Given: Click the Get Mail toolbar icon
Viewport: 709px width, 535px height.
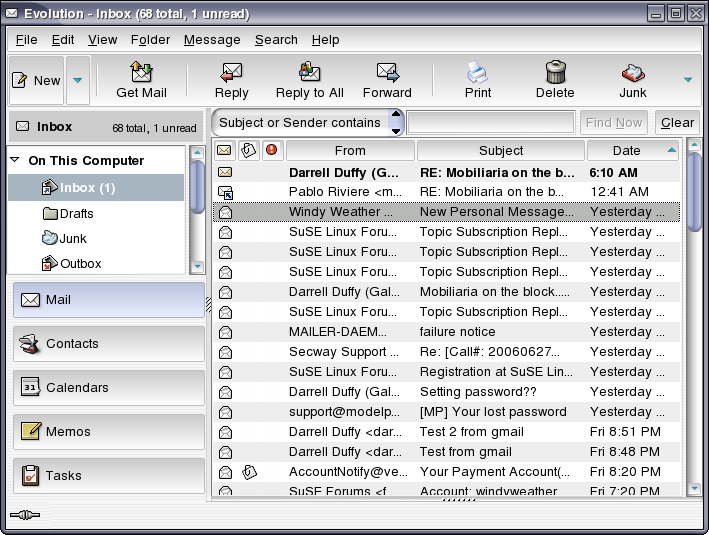Looking at the screenshot, I should point(141,73).
